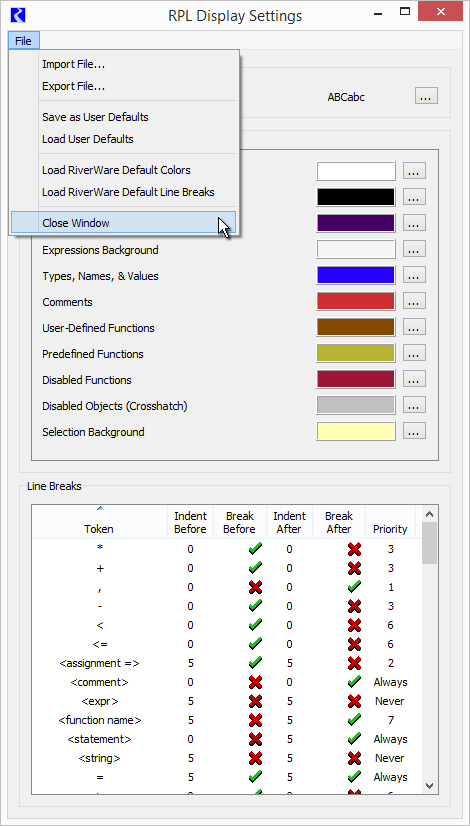Open Predefined Functions color ellipsis button

click(414, 353)
